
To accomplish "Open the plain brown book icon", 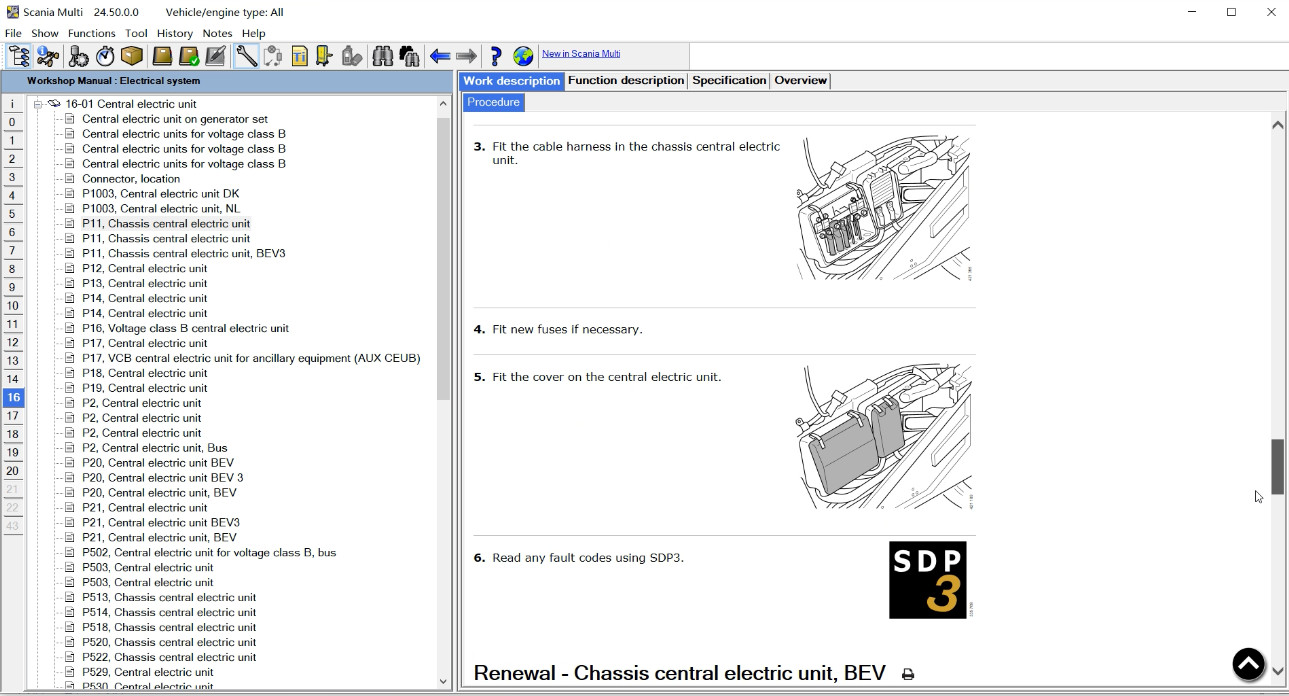I will [x=162, y=56].
